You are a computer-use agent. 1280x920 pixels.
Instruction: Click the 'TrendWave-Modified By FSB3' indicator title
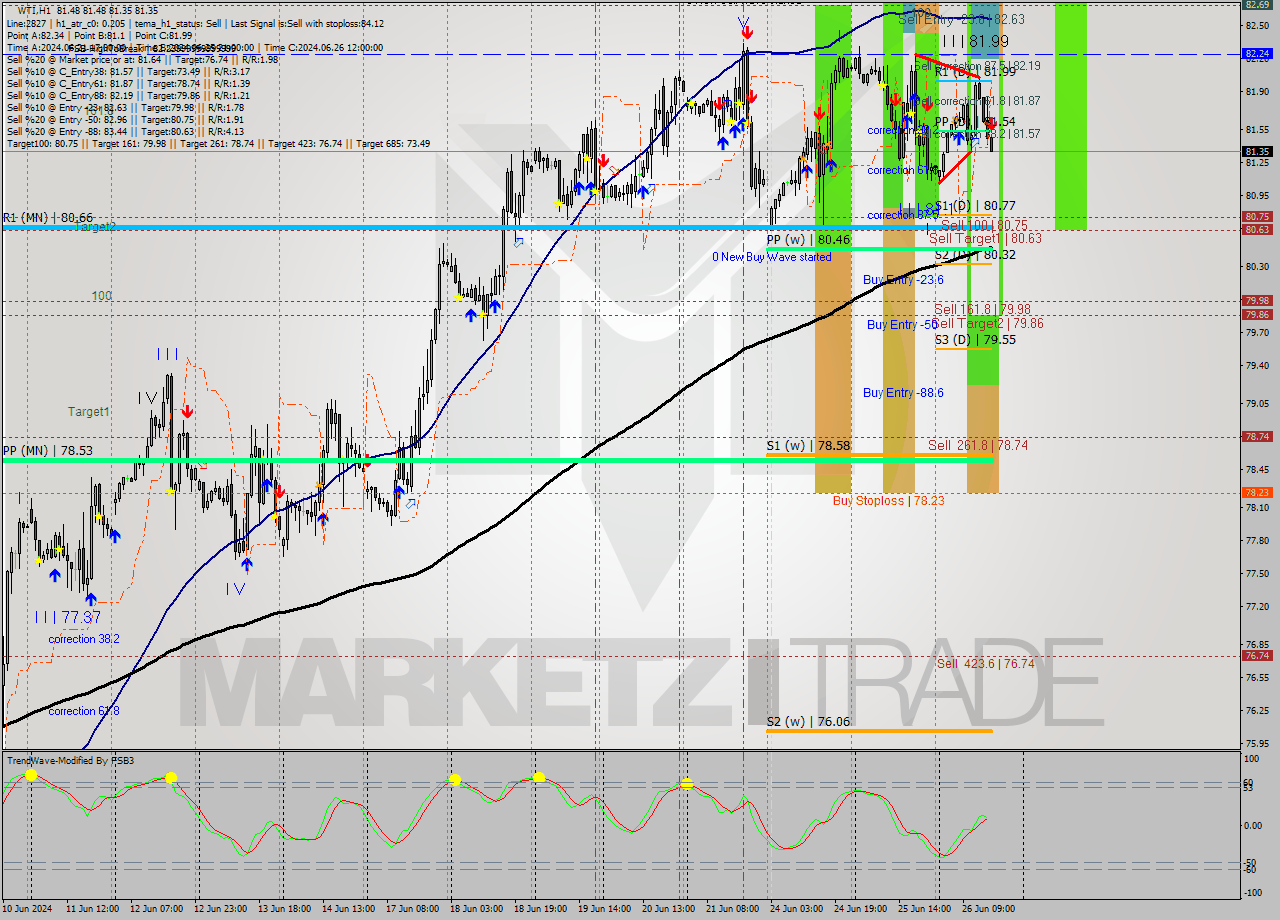pos(71,761)
